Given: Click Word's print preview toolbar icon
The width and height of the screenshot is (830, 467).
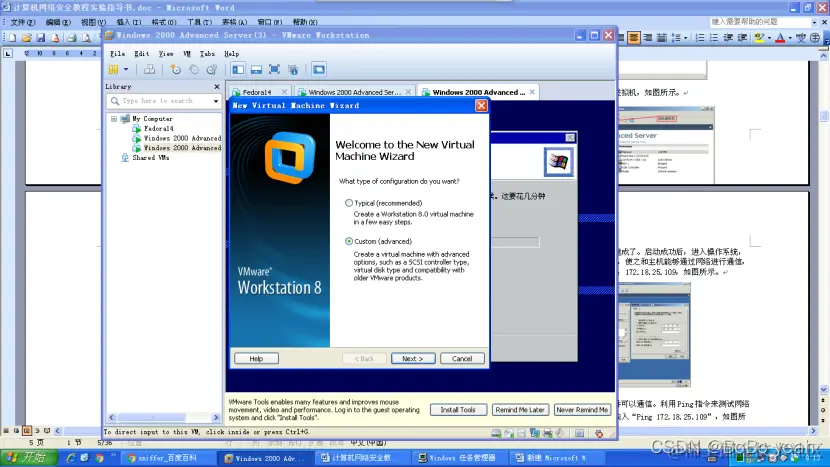Looking at the screenshot, I should pyautogui.click(x=86, y=38).
